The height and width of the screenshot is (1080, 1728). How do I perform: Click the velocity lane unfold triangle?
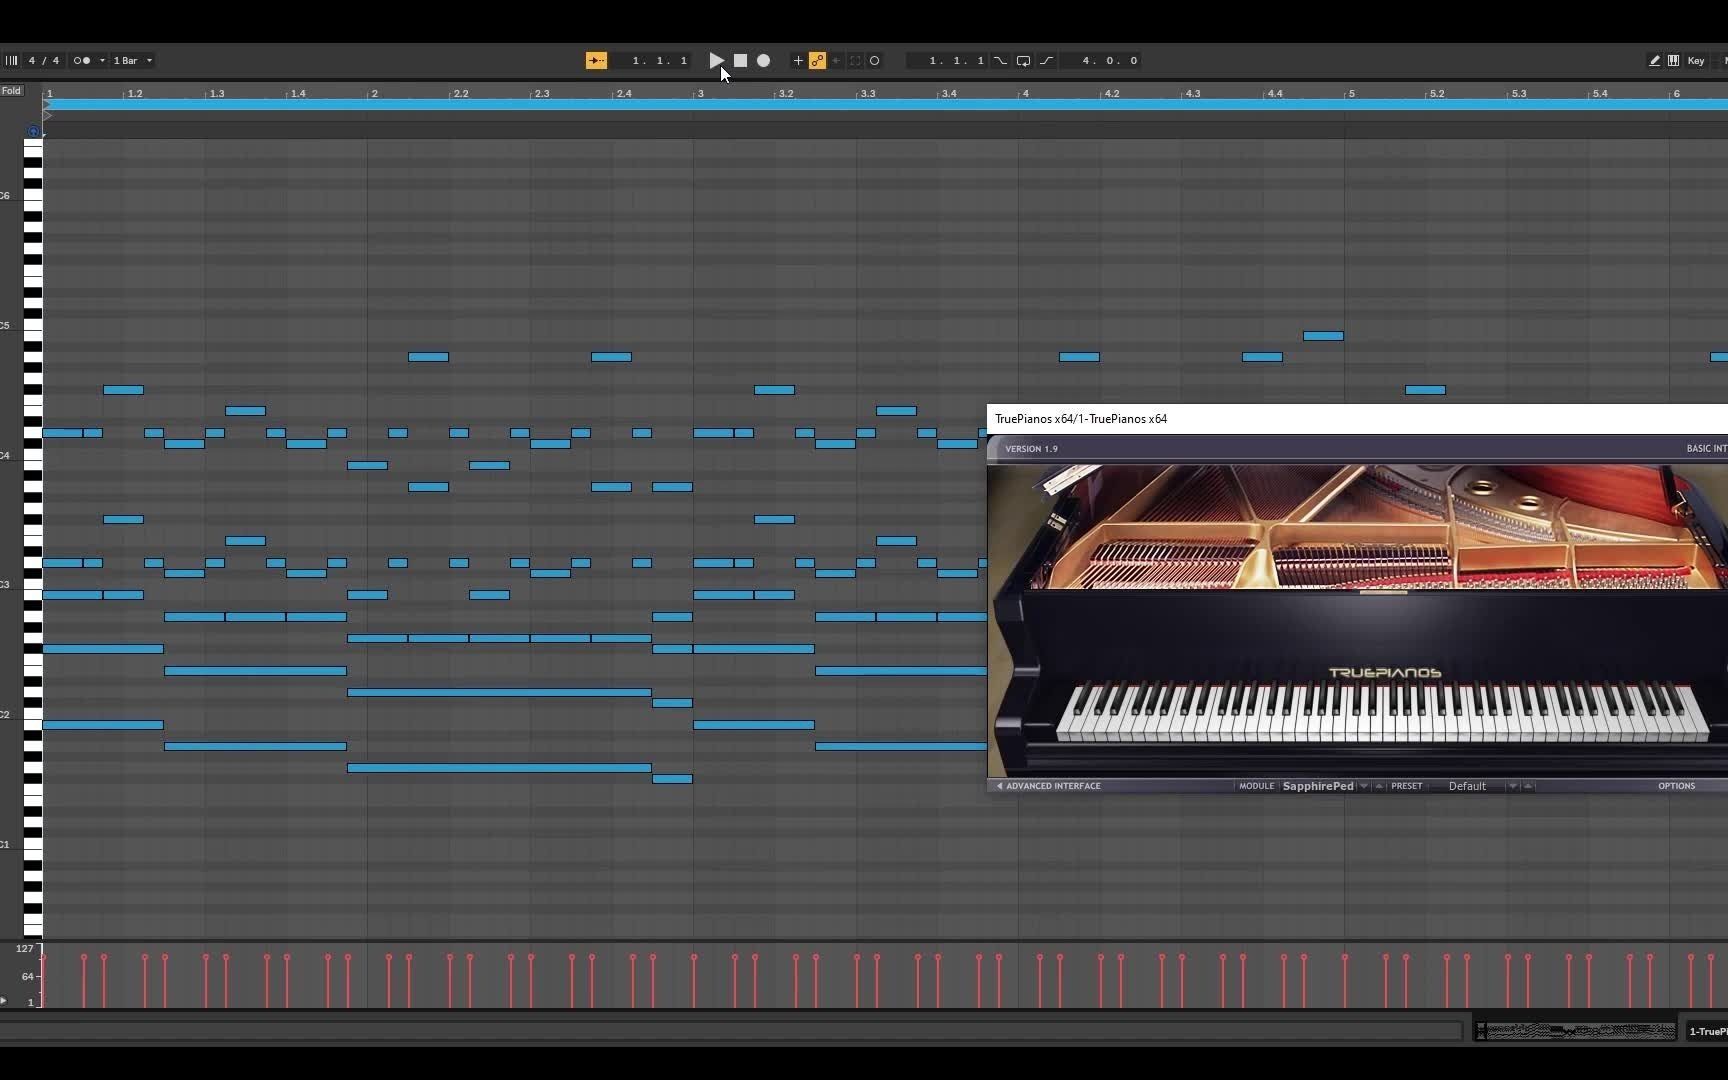tap(4, 1000)
